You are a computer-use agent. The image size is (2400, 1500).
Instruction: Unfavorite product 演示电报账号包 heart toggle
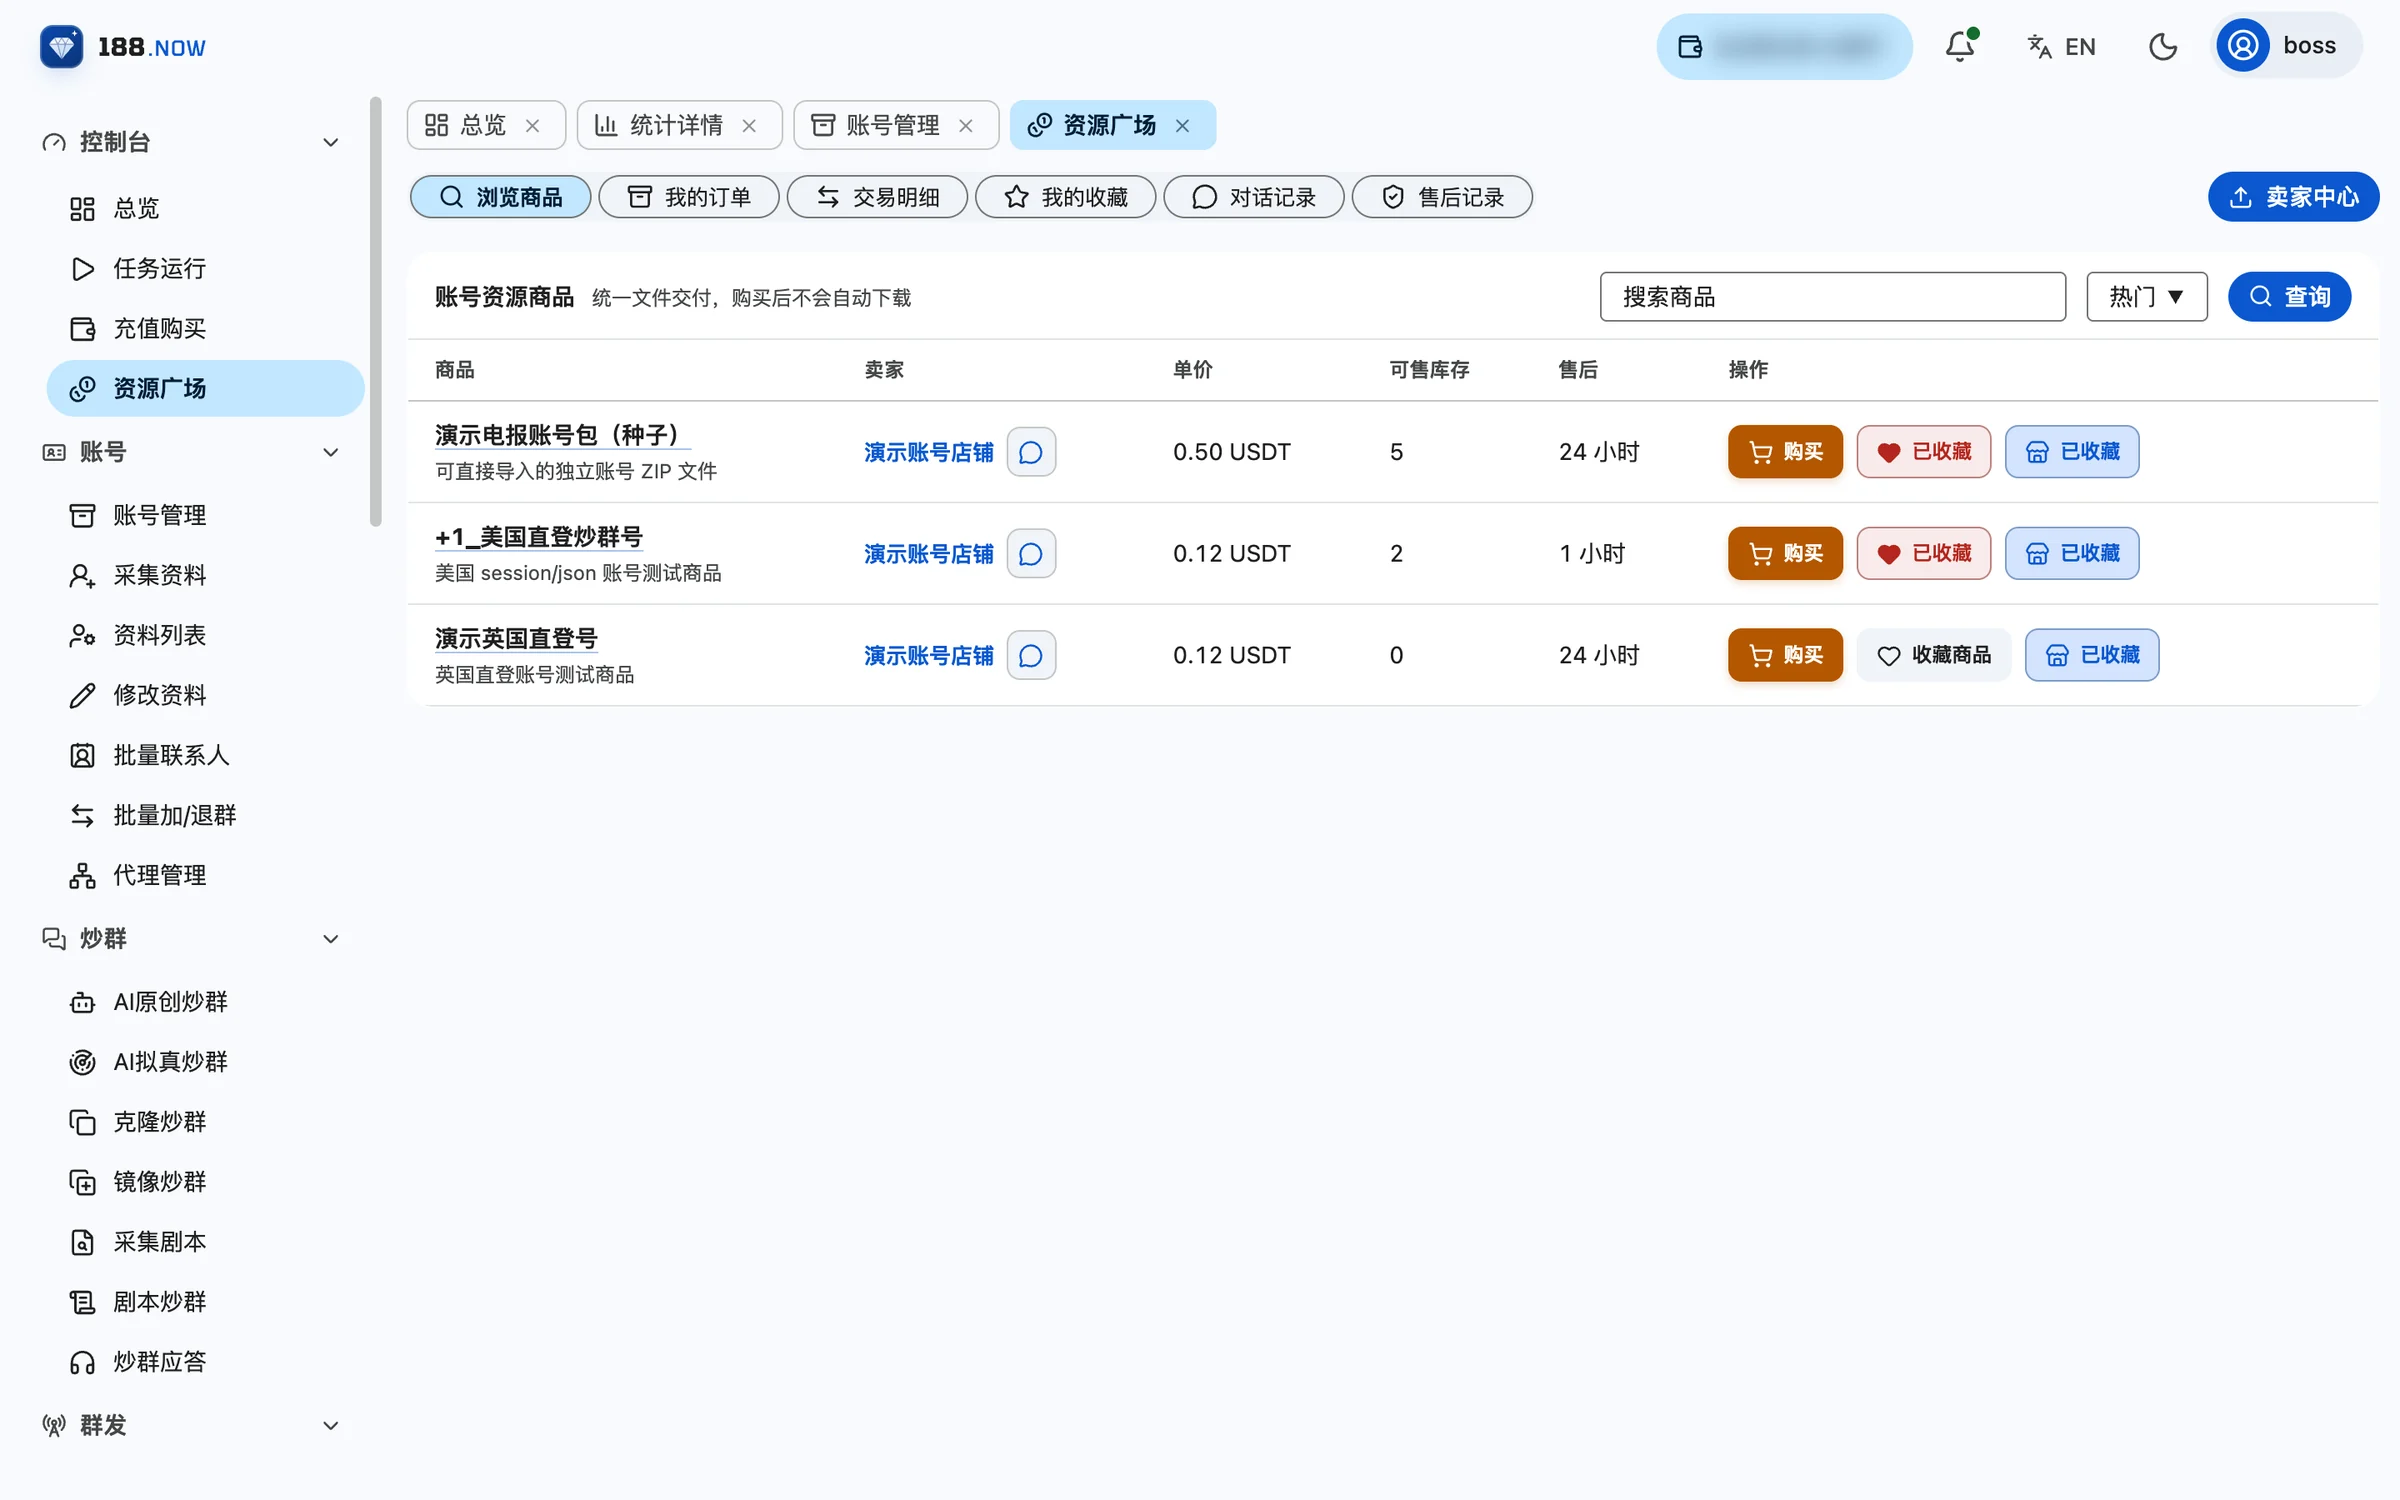click(1924, 452)
